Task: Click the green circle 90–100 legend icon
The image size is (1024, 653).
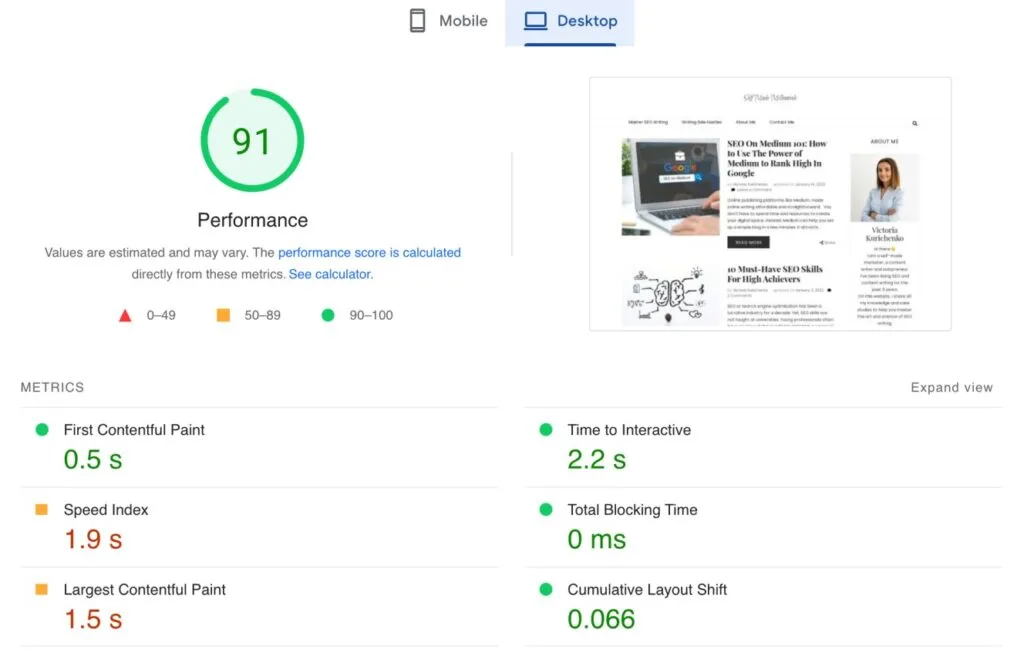Action: 327,315
